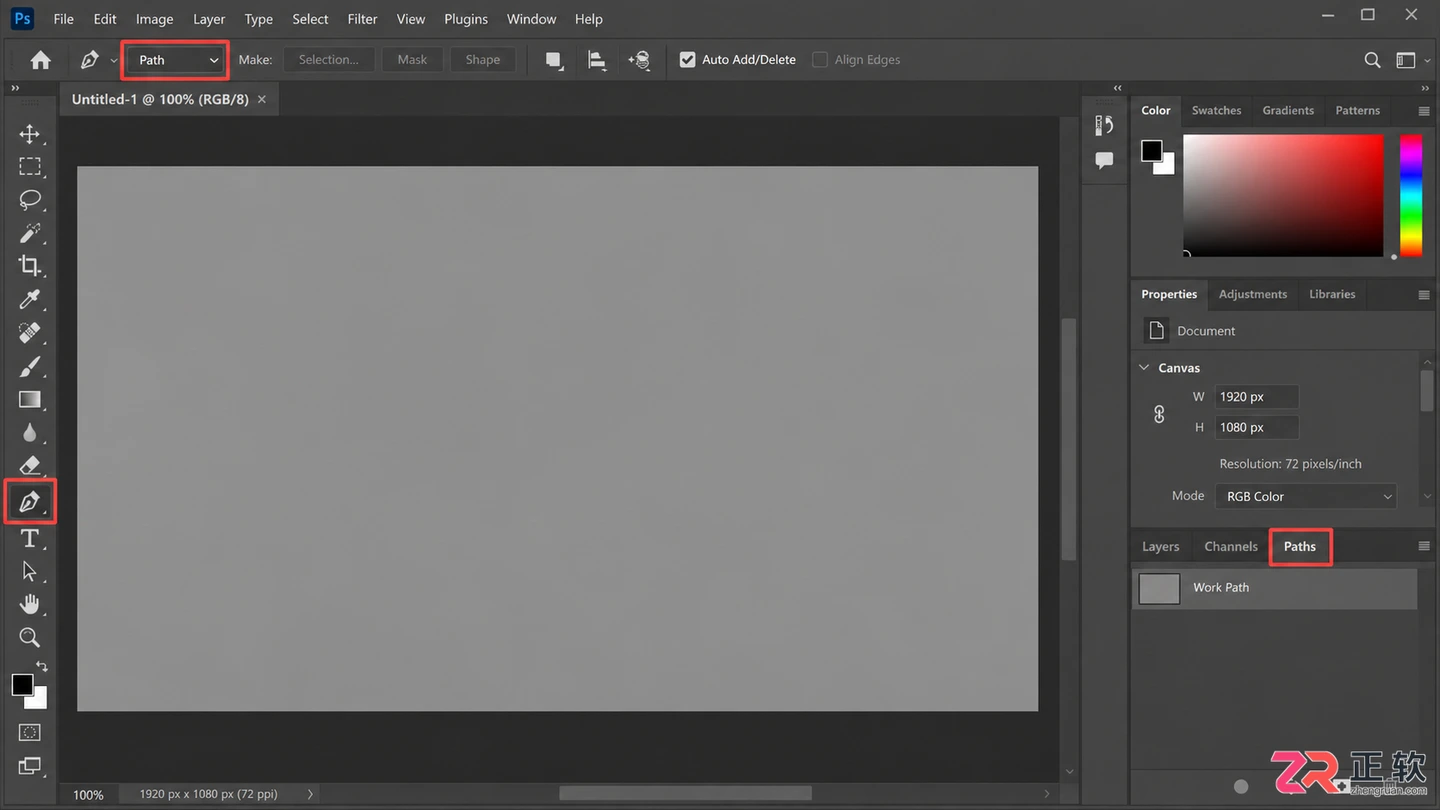Select the Eyedropper tool
This screenshot has width=1440, height=810.
pos(30,299)
